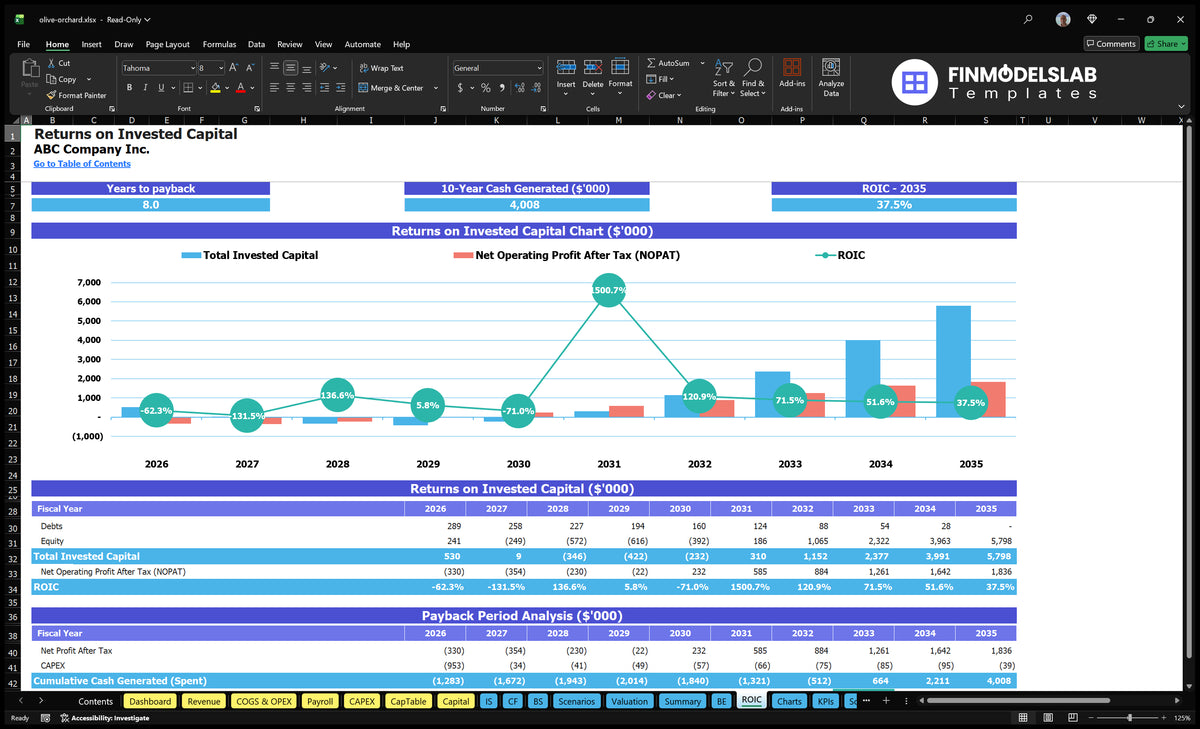Toggle underline formatting
Screen dimensions: 1200x729
tap(160, 88)
